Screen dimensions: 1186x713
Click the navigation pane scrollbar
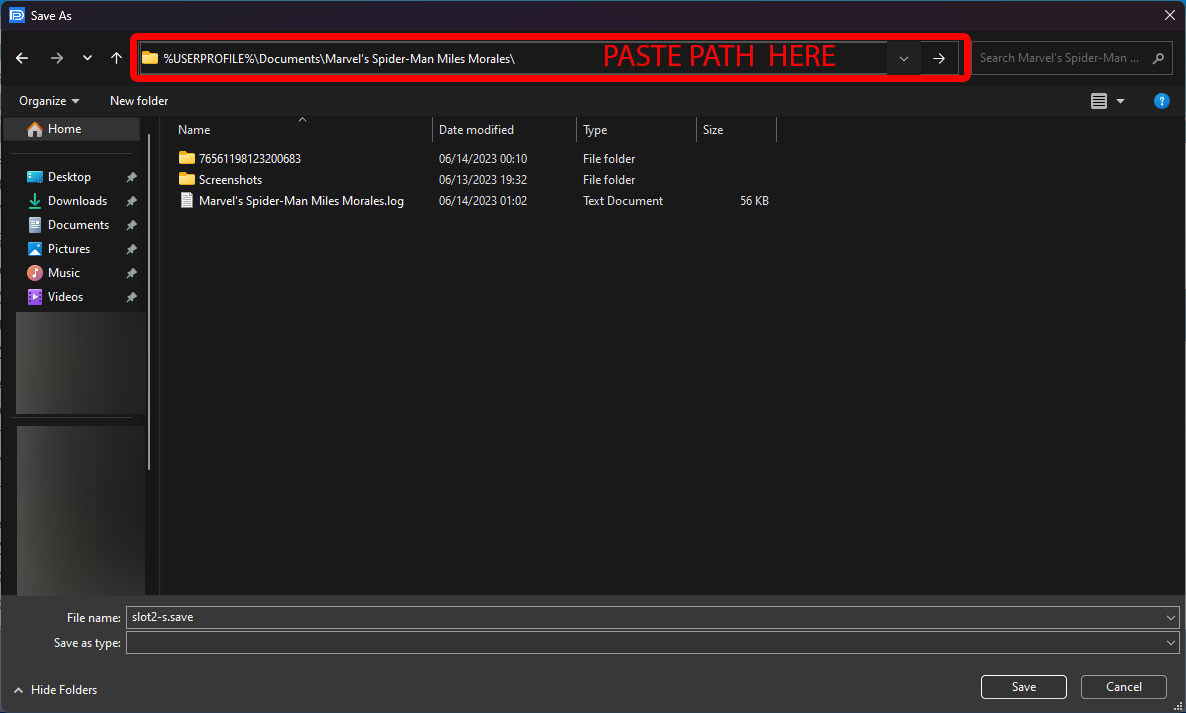coord(149,302)
